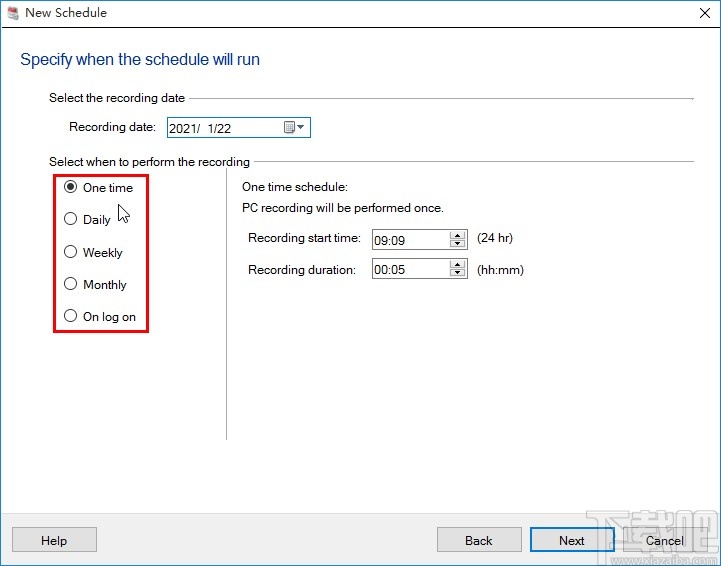
Task: Select the One time radio button
Action: click(70, 187)
